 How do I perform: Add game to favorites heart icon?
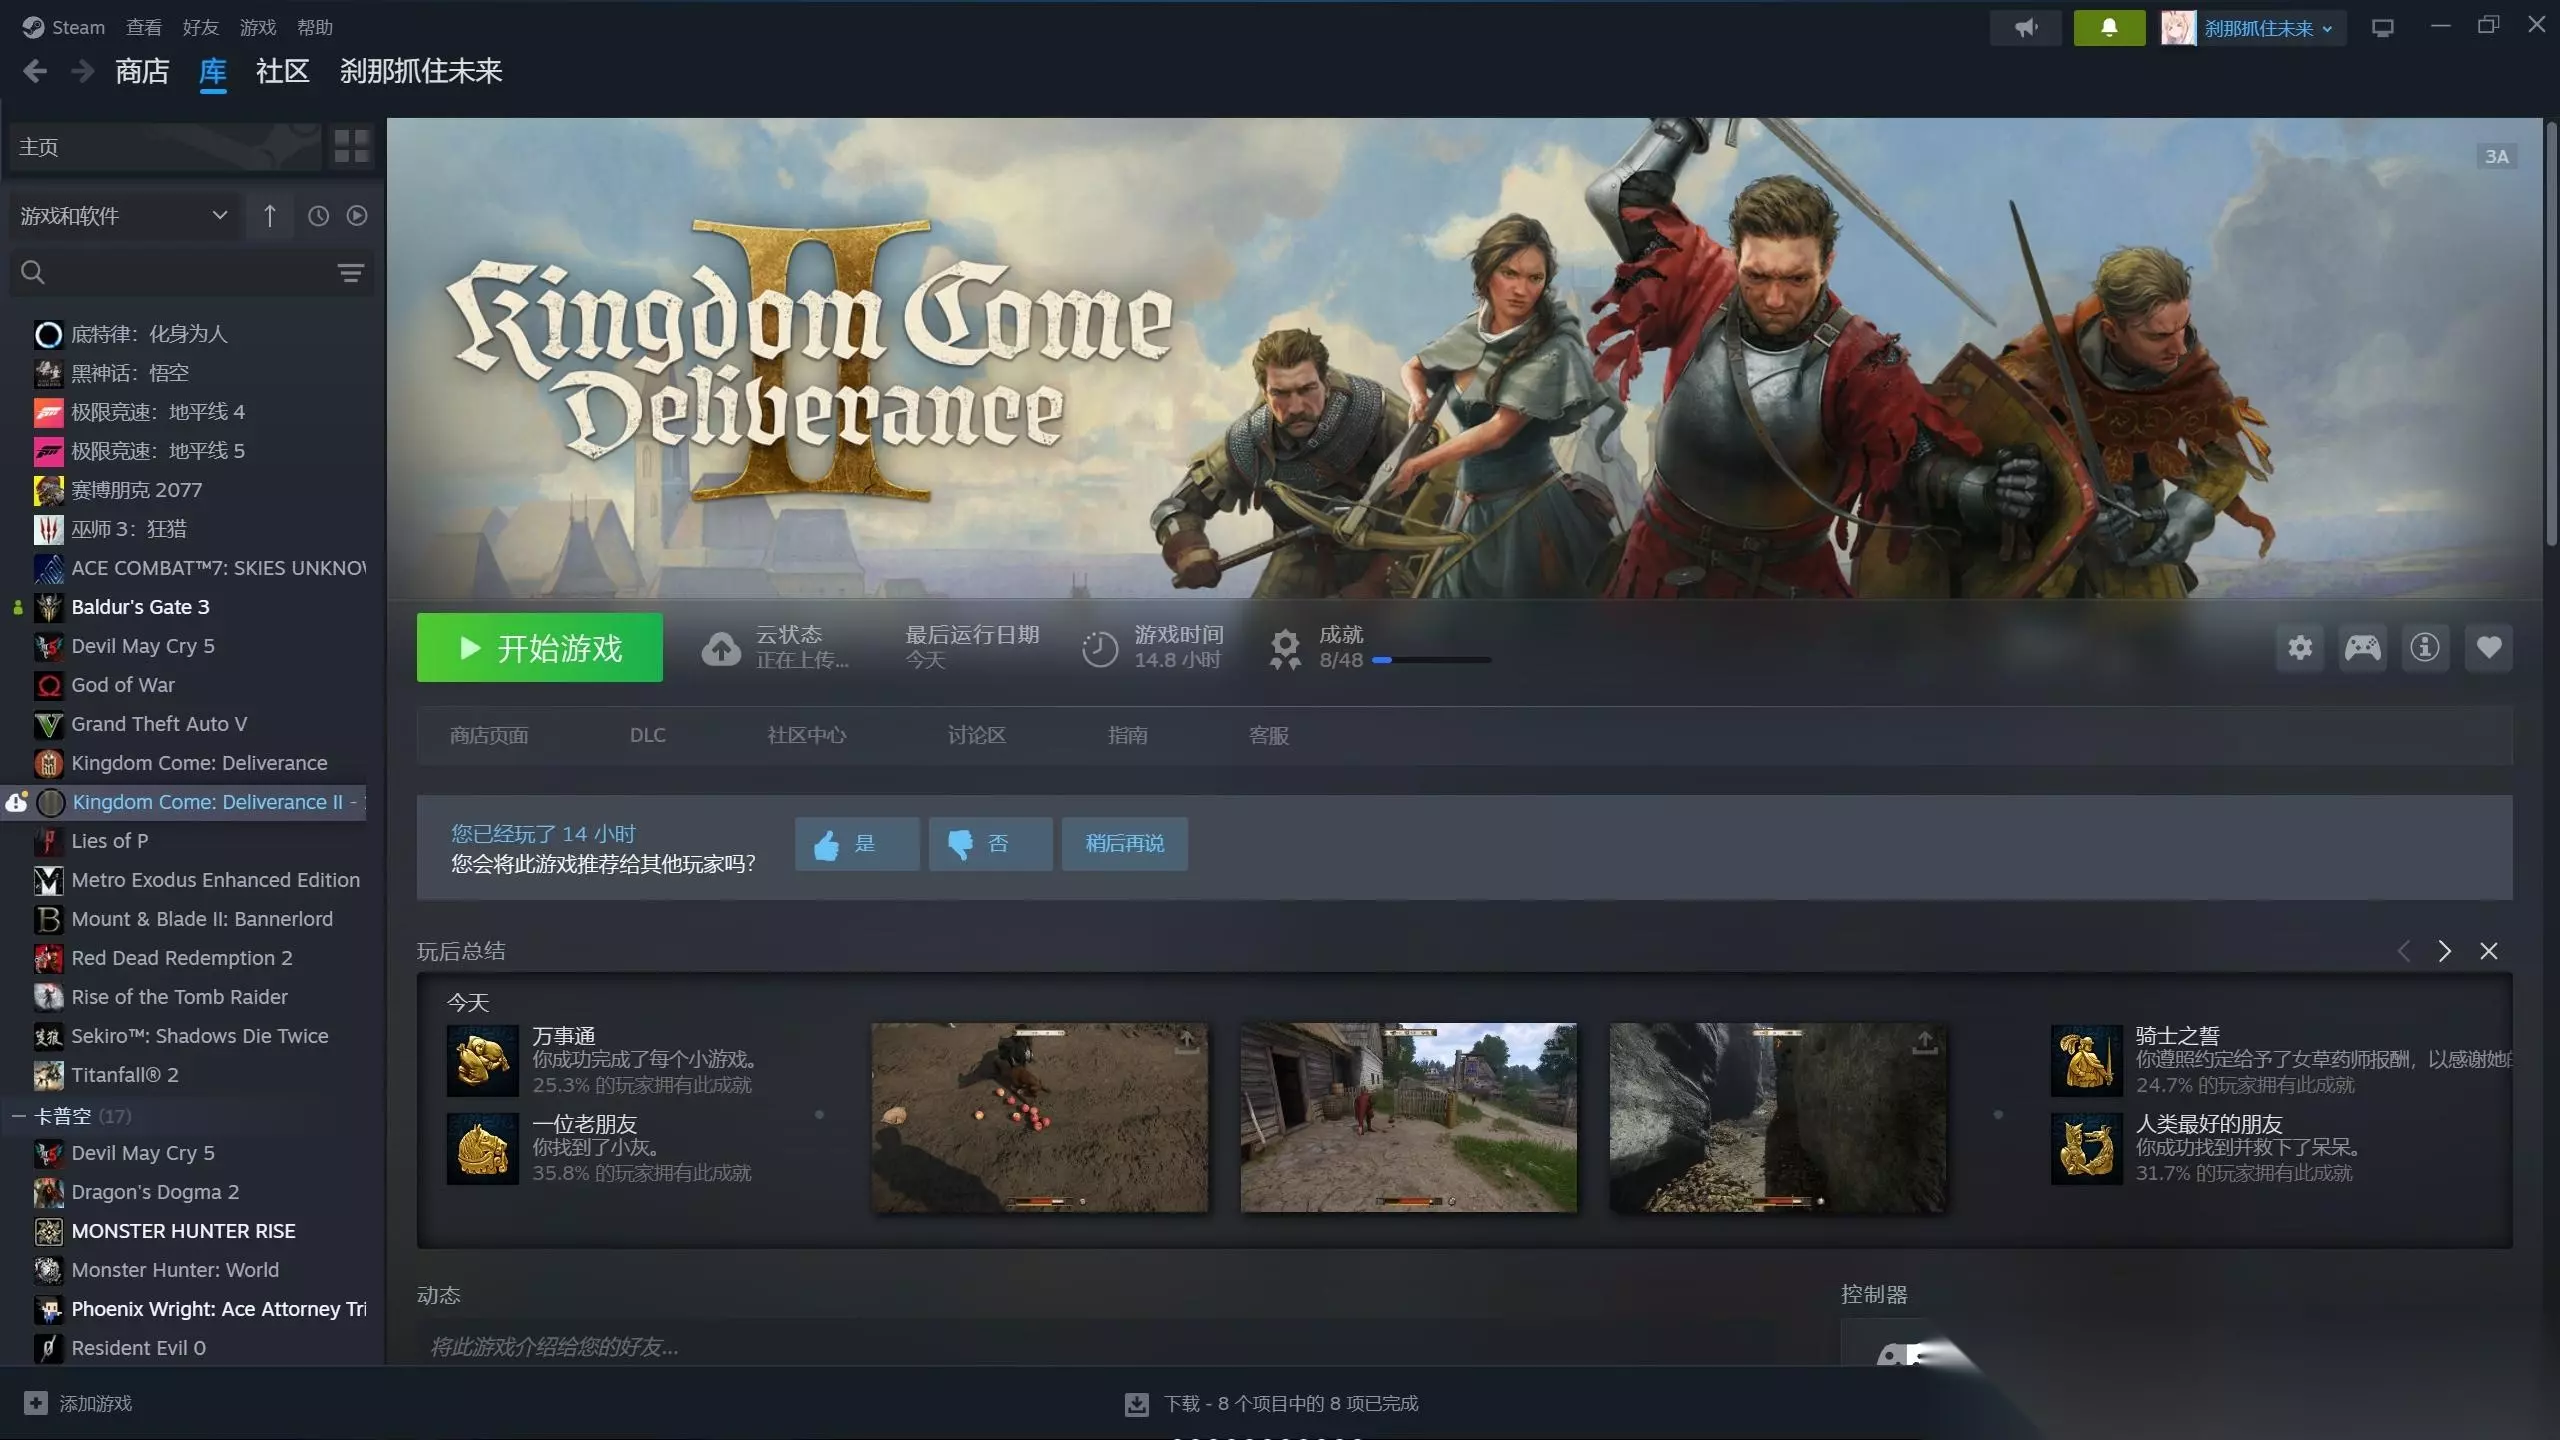tap(2489, 648)
